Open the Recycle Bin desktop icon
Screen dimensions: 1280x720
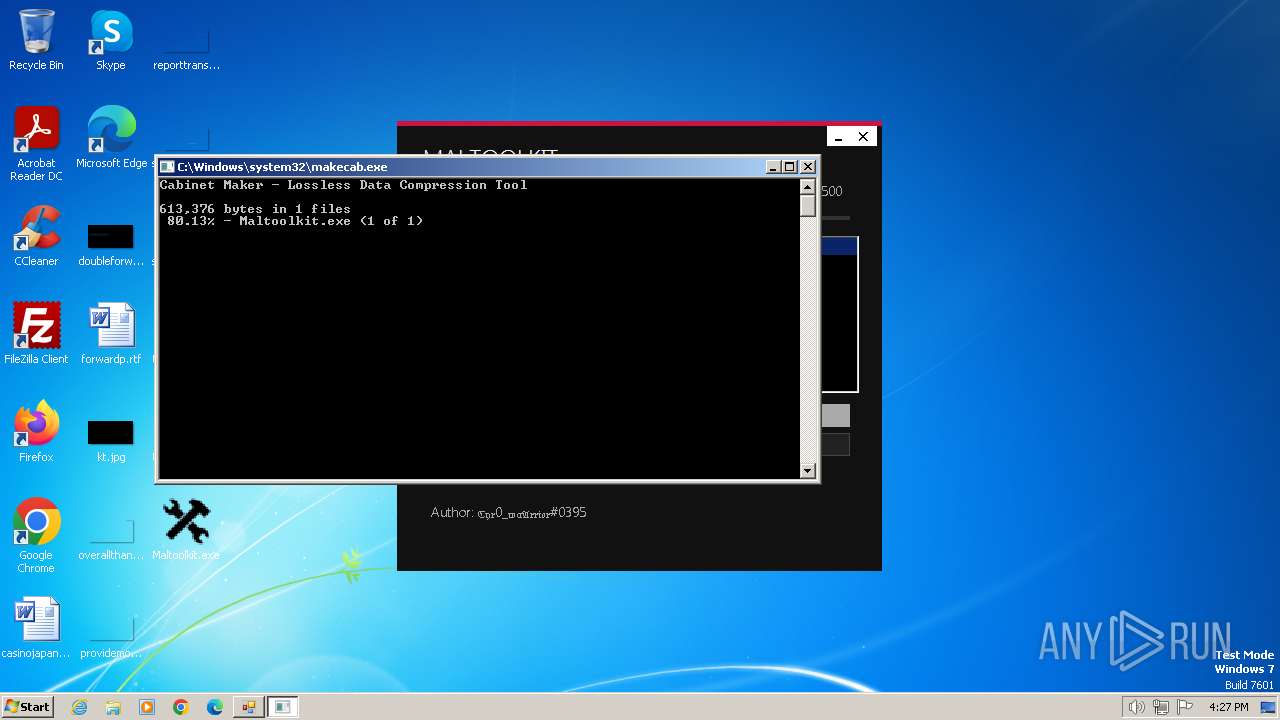click(36, 40)
